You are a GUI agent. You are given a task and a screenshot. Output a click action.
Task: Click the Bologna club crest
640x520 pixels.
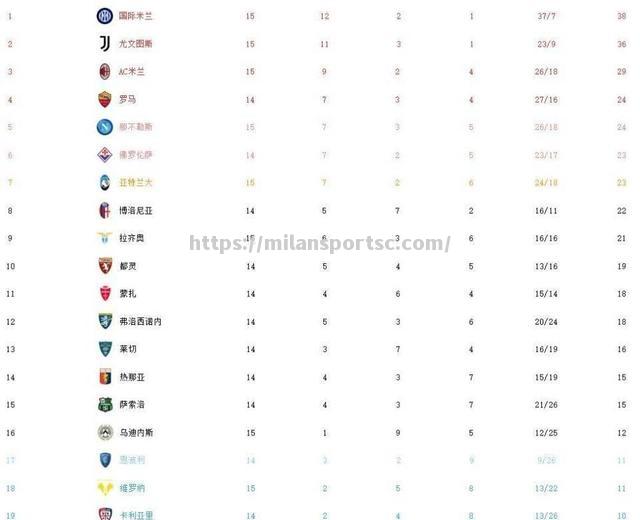(x=105, y=211)
